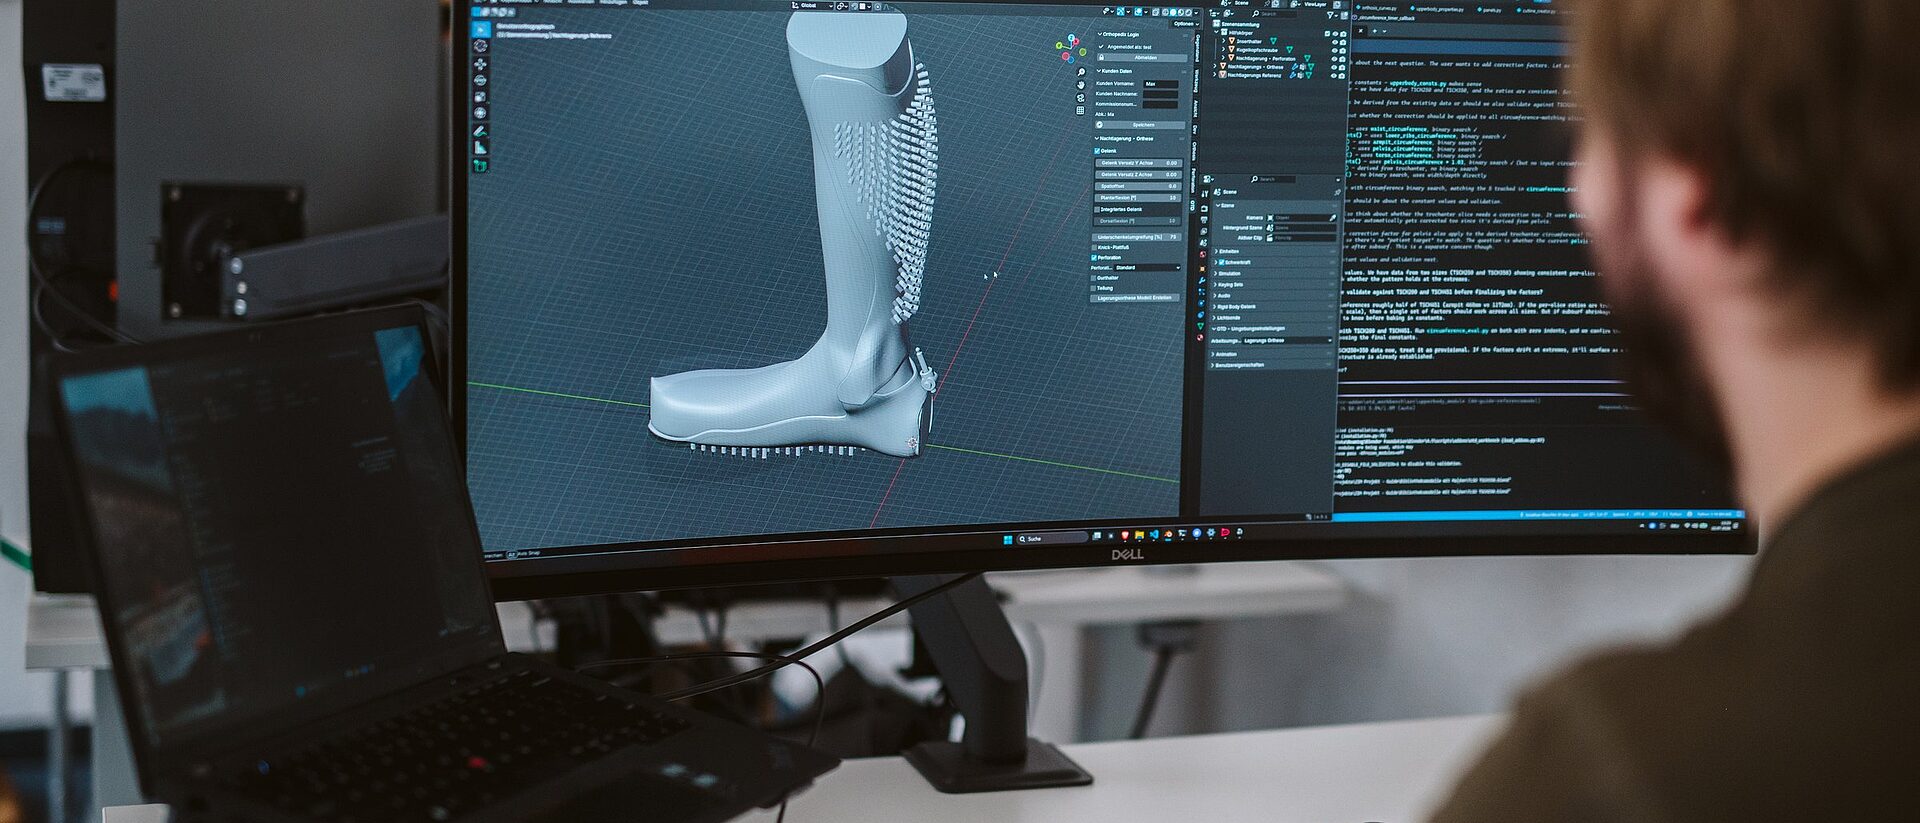The width and height of the screenshot is (1920, 823).
Task: Toggle the camera view icon in the viewport
Action: tap(1081, 98)
